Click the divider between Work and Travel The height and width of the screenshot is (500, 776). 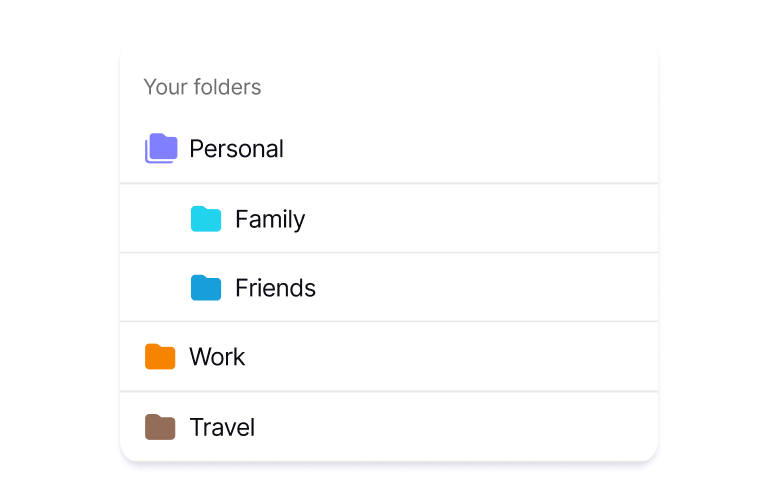pos(390,391)
